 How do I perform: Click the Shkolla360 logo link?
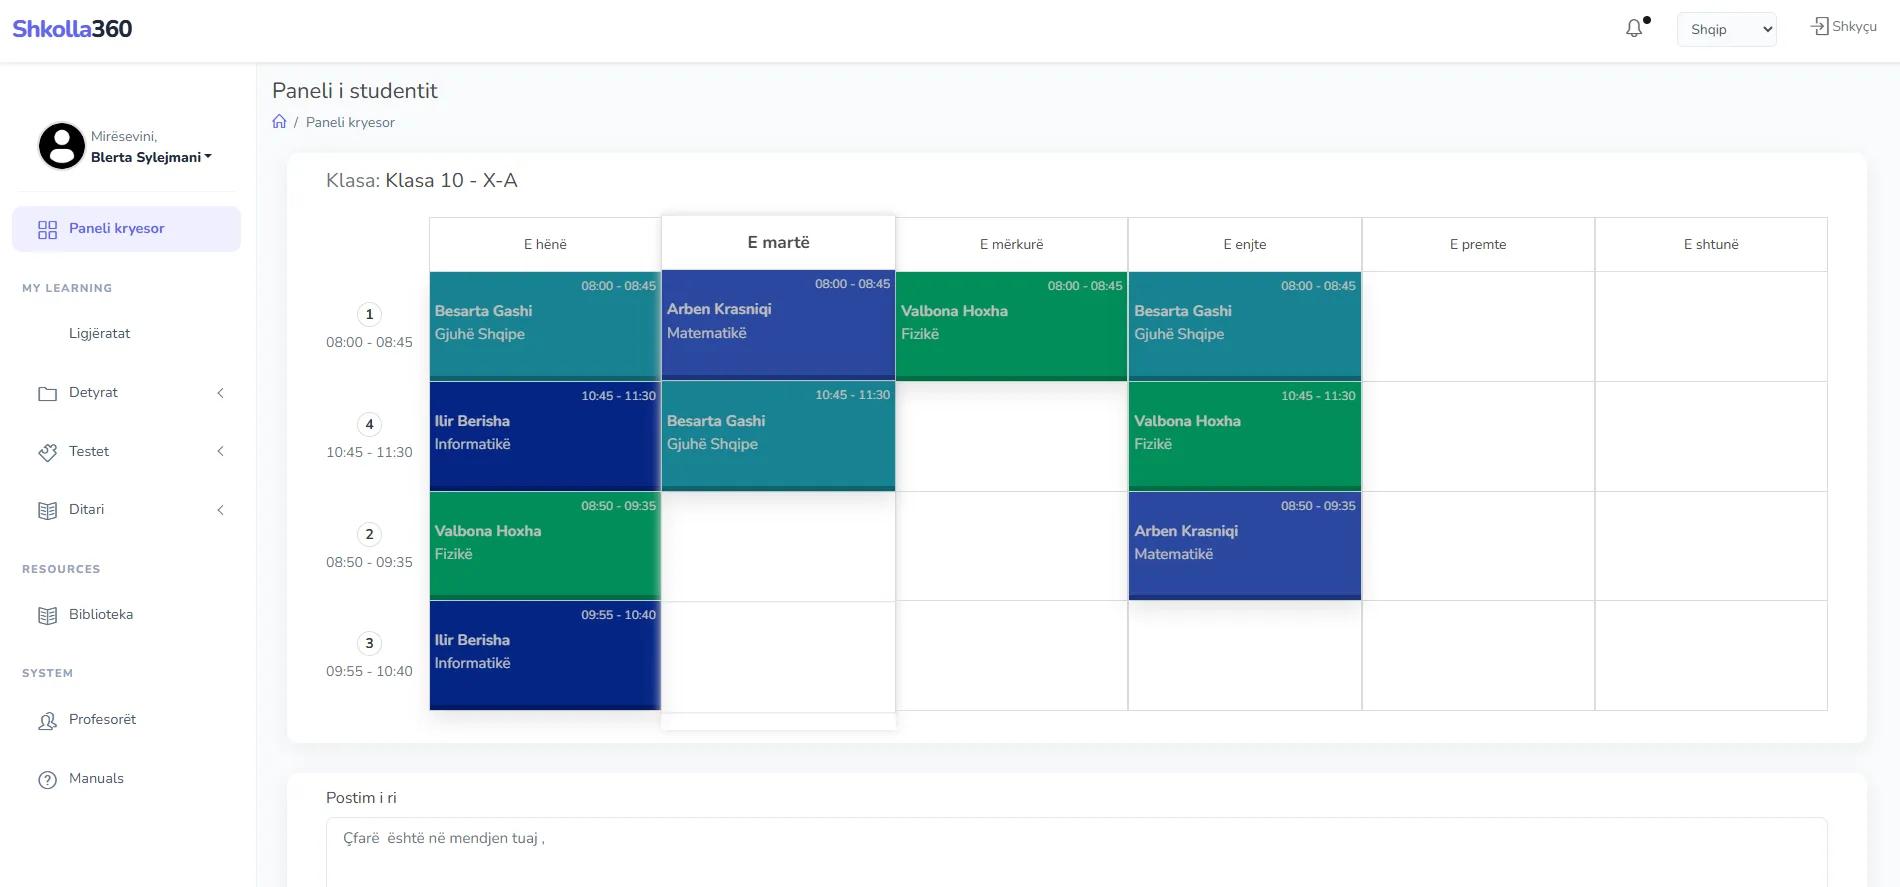72,29
